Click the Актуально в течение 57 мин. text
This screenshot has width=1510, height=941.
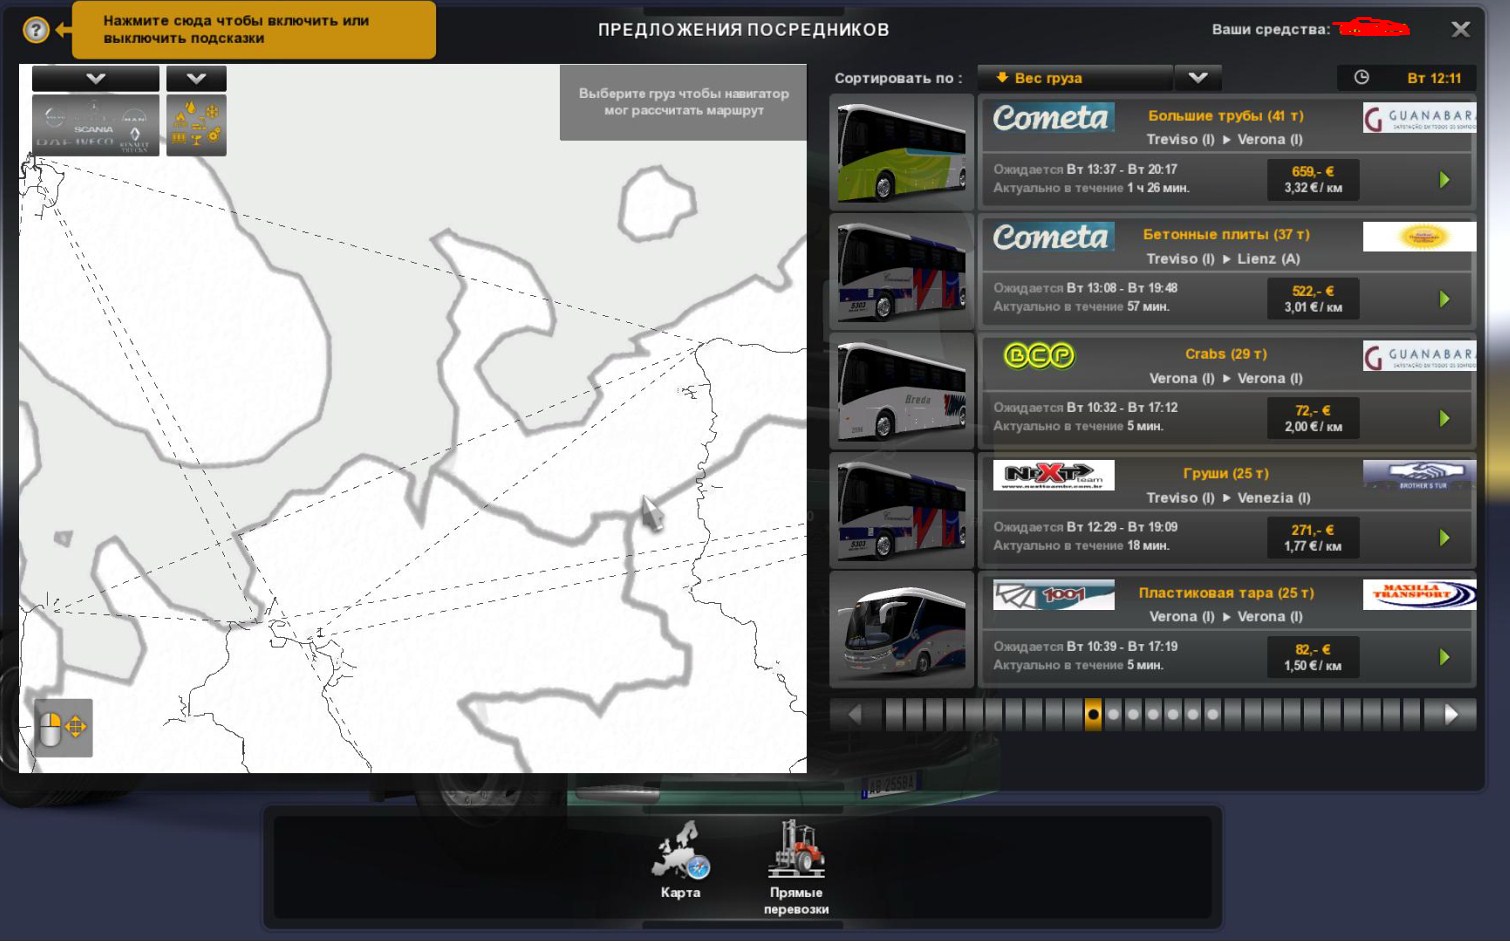pos(1081,307)
